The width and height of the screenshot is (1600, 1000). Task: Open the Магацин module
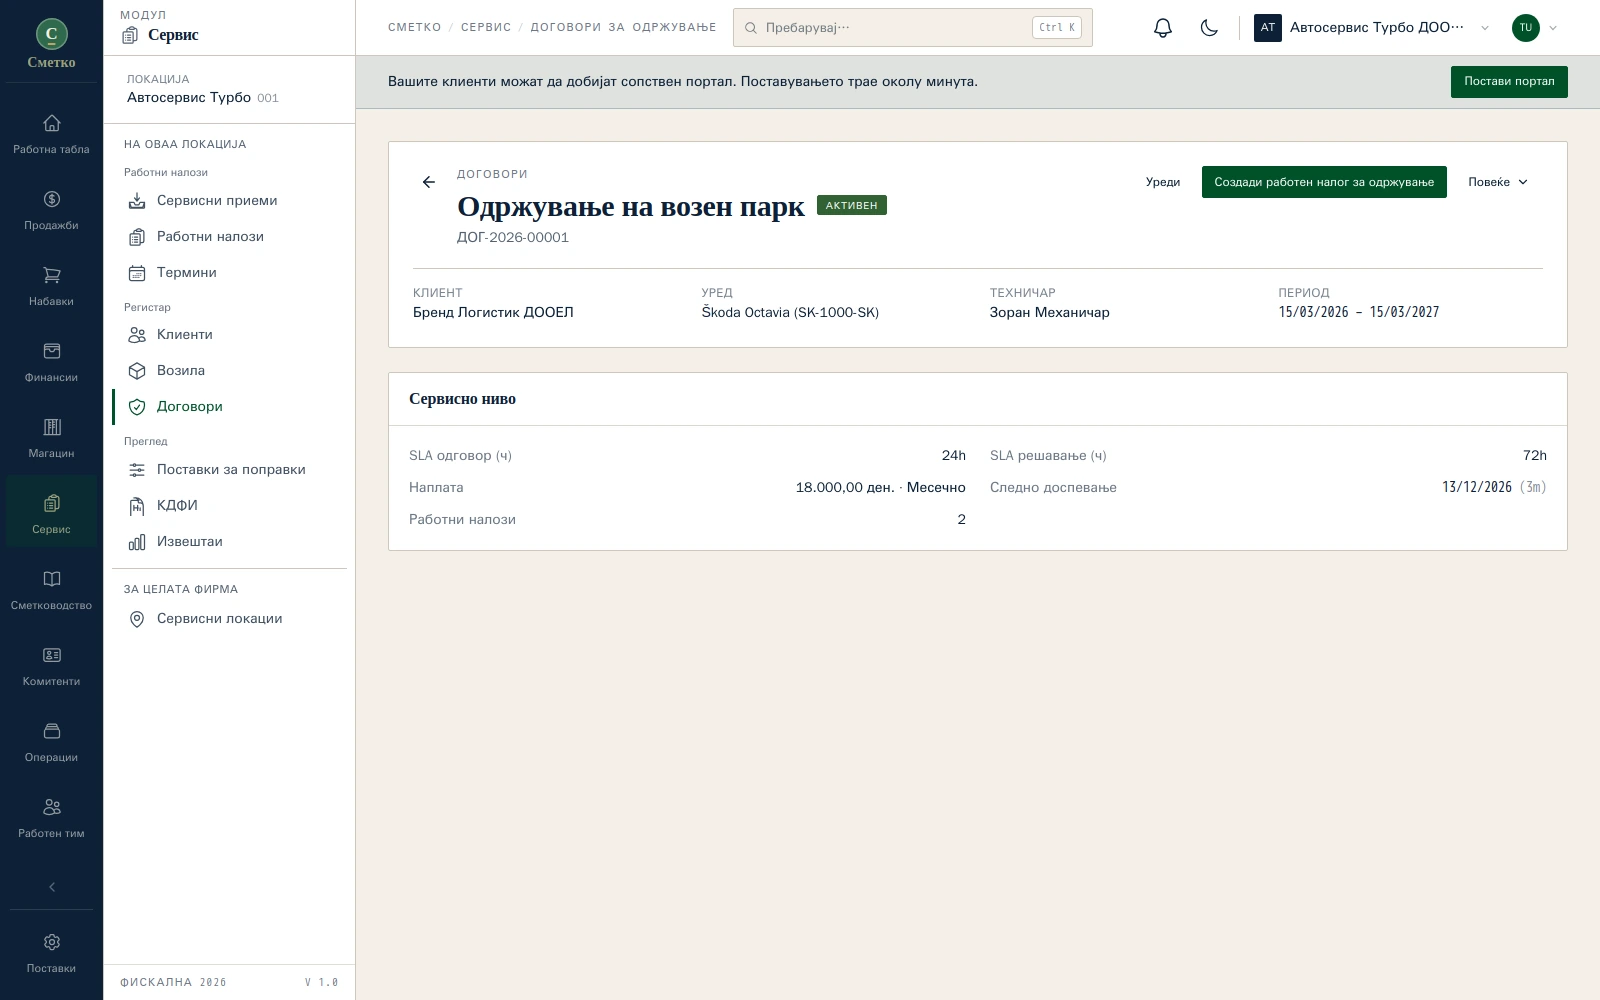pyautogui.click(x=51, y=438)
